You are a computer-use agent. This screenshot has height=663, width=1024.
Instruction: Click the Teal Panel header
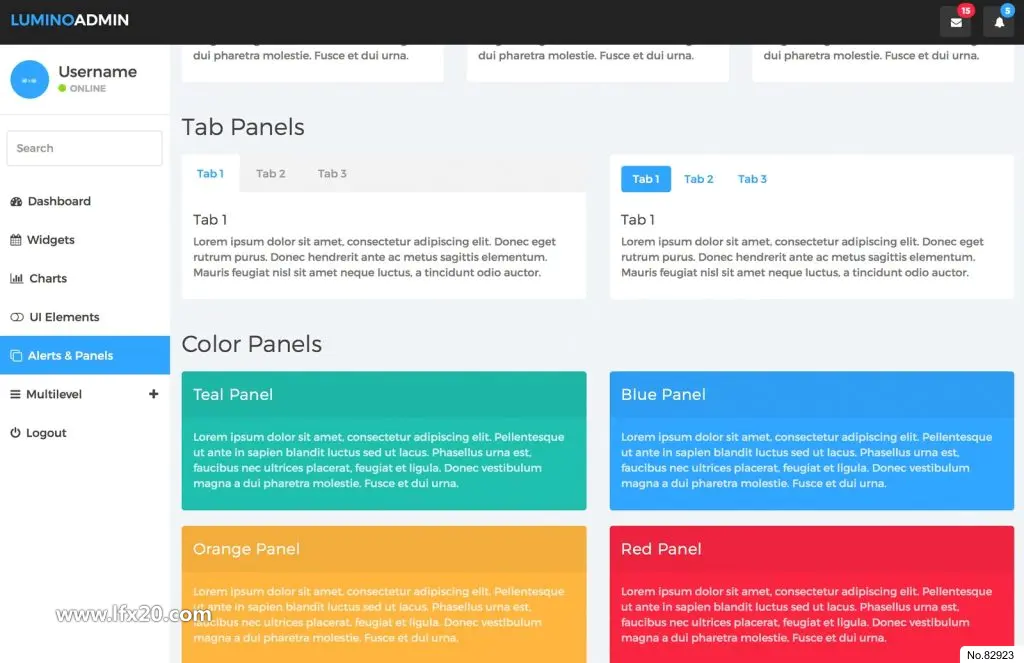point(384,395)
